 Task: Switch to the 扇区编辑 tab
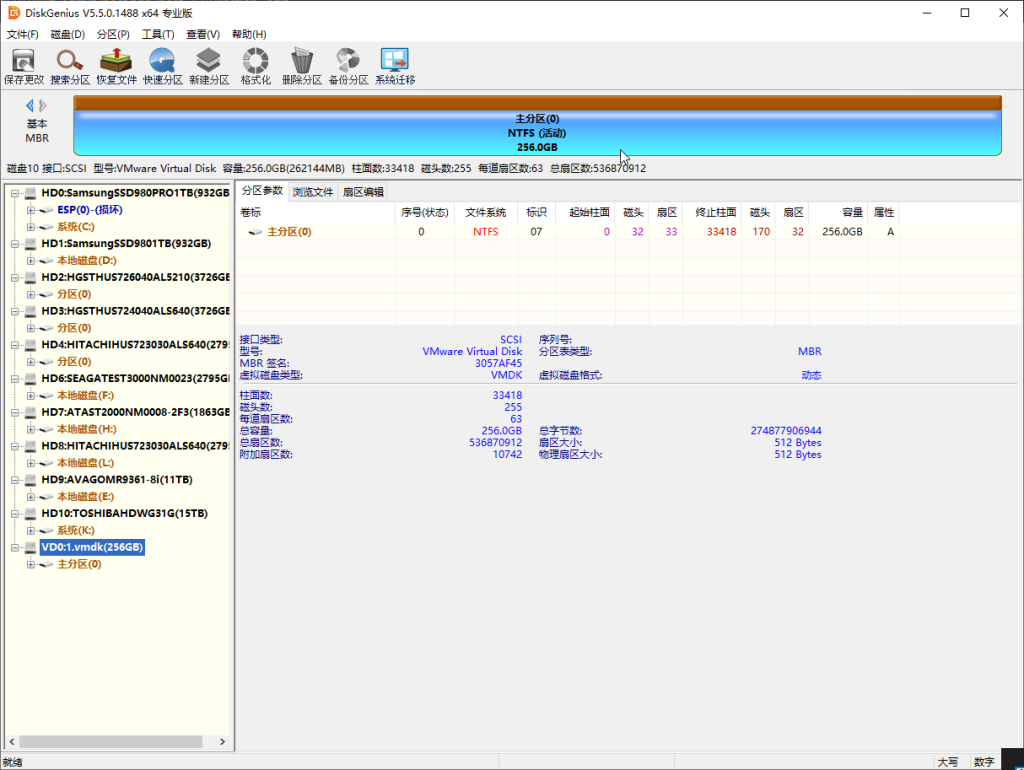click(x=362, y=192)
